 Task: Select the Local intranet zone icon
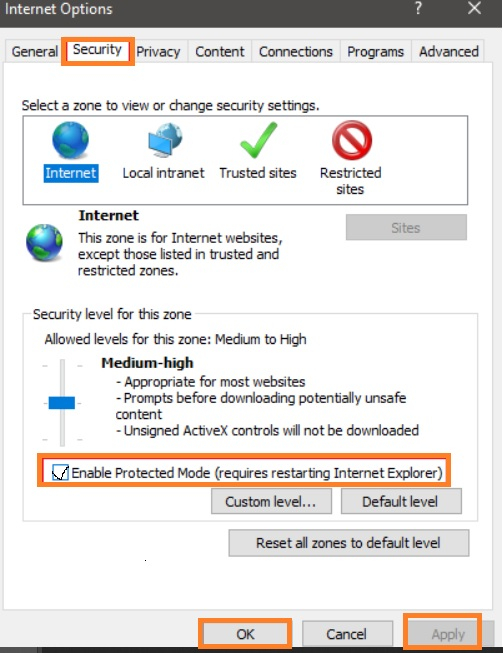point(165,140)
